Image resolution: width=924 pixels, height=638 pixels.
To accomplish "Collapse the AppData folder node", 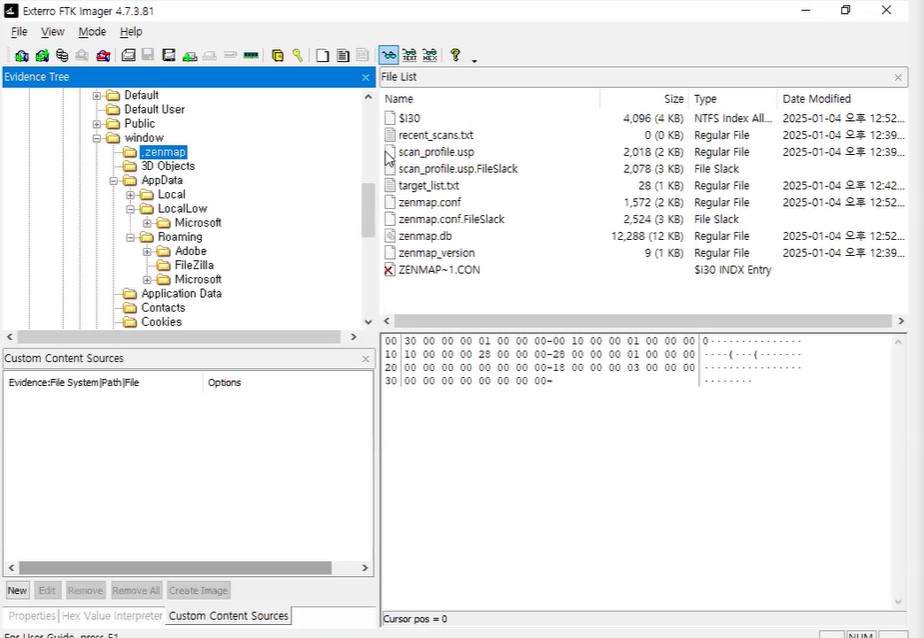I will pos(114,180).
